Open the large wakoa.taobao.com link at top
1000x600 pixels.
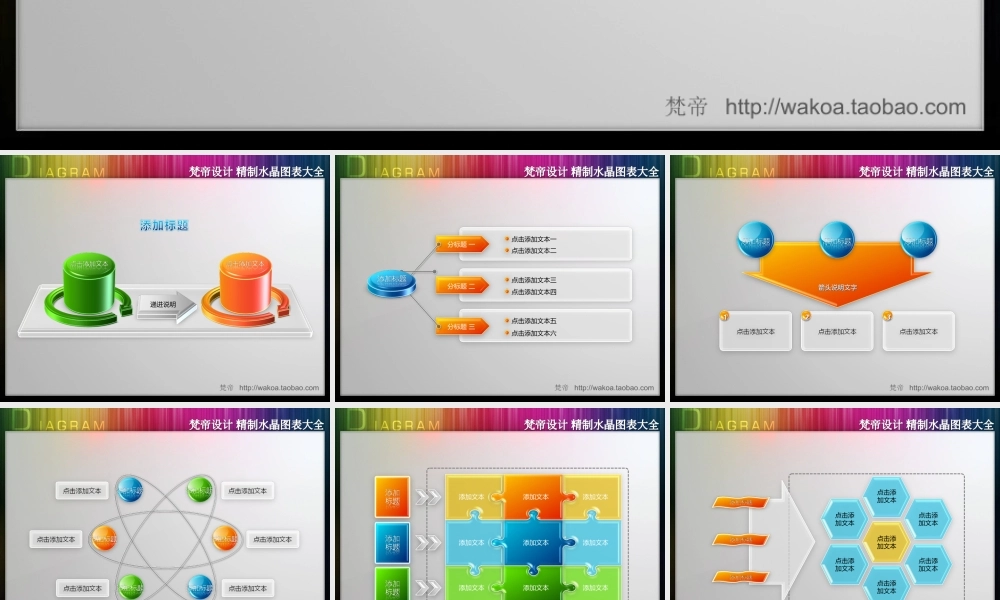point(845,107)
